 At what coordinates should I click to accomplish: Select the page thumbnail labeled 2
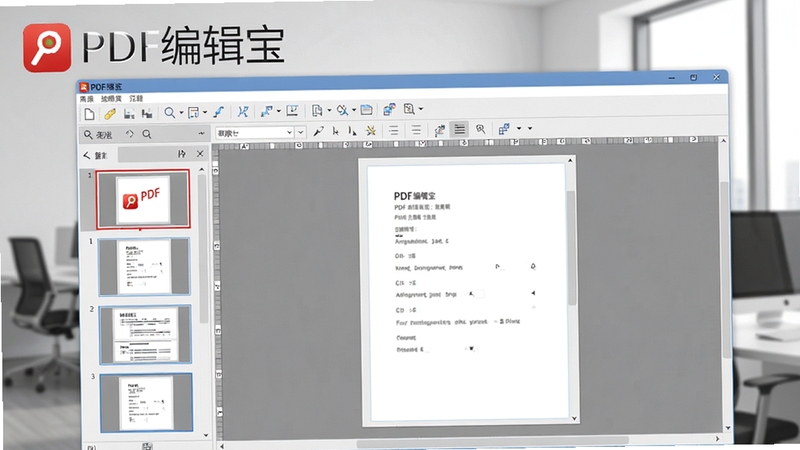click(x=145, y=334)
